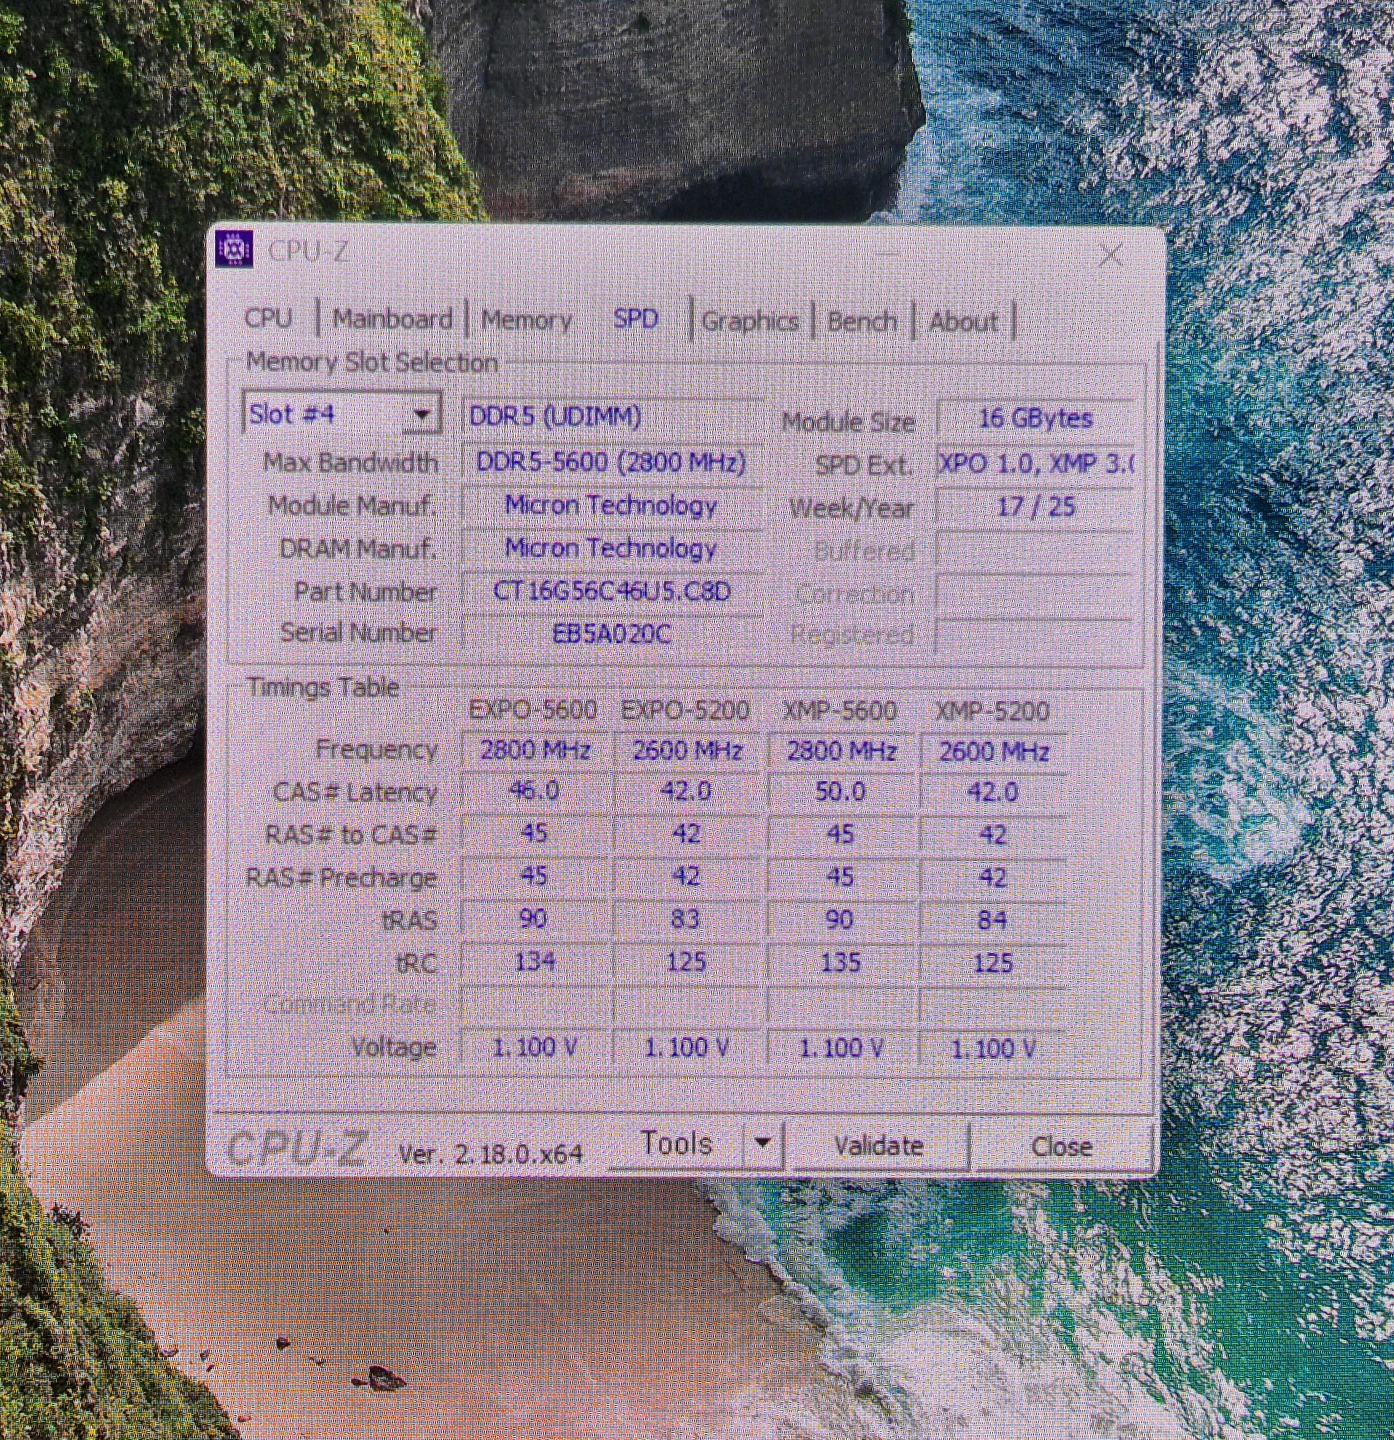Open the Mainboard tab
Image resolution: width=1394 pixels, height=1440 pixels.
[392, 319]
